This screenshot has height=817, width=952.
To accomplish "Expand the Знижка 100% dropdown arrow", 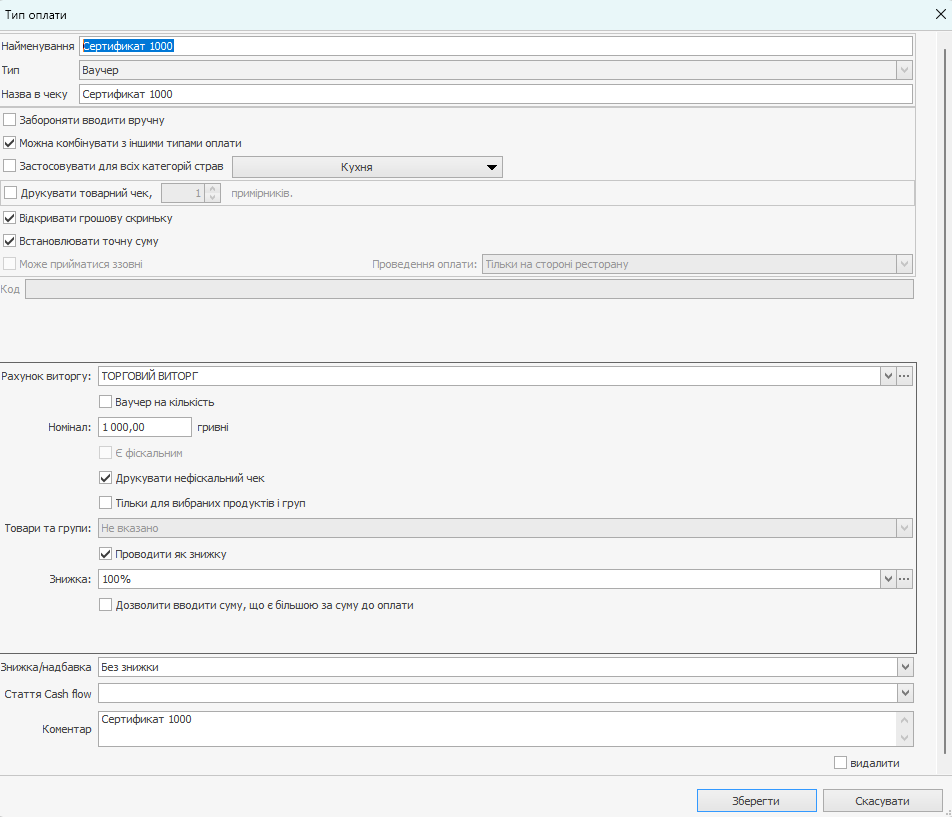I will tap(887, 579).
